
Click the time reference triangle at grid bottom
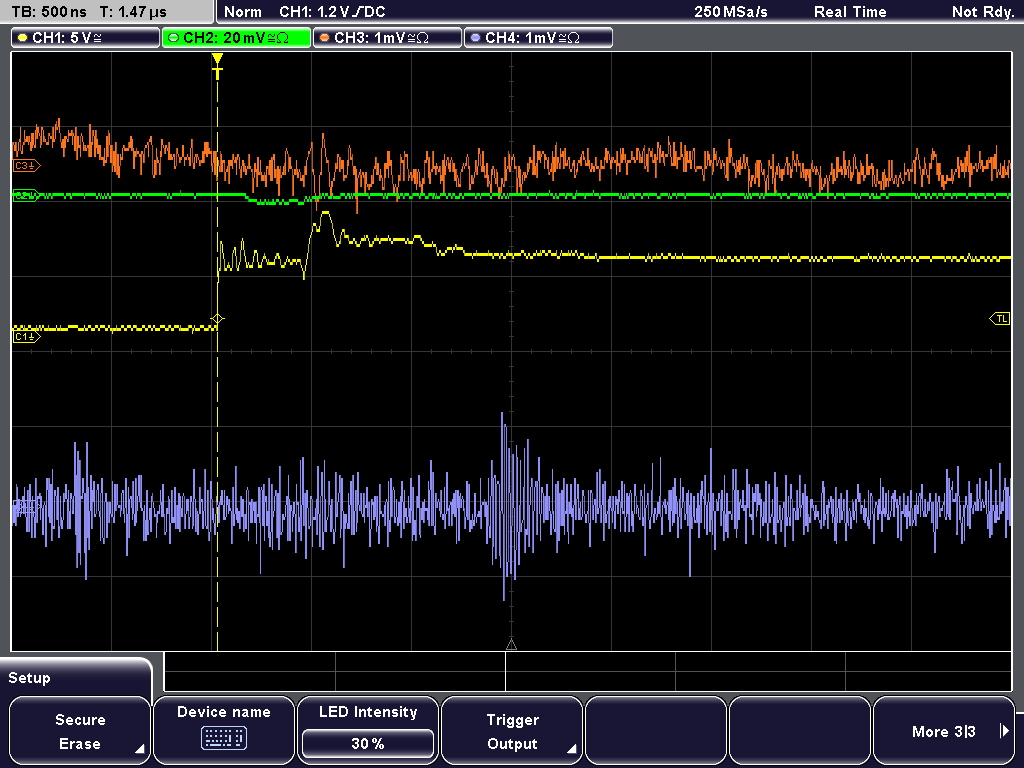pyautogui.click(x=511, y=645)
